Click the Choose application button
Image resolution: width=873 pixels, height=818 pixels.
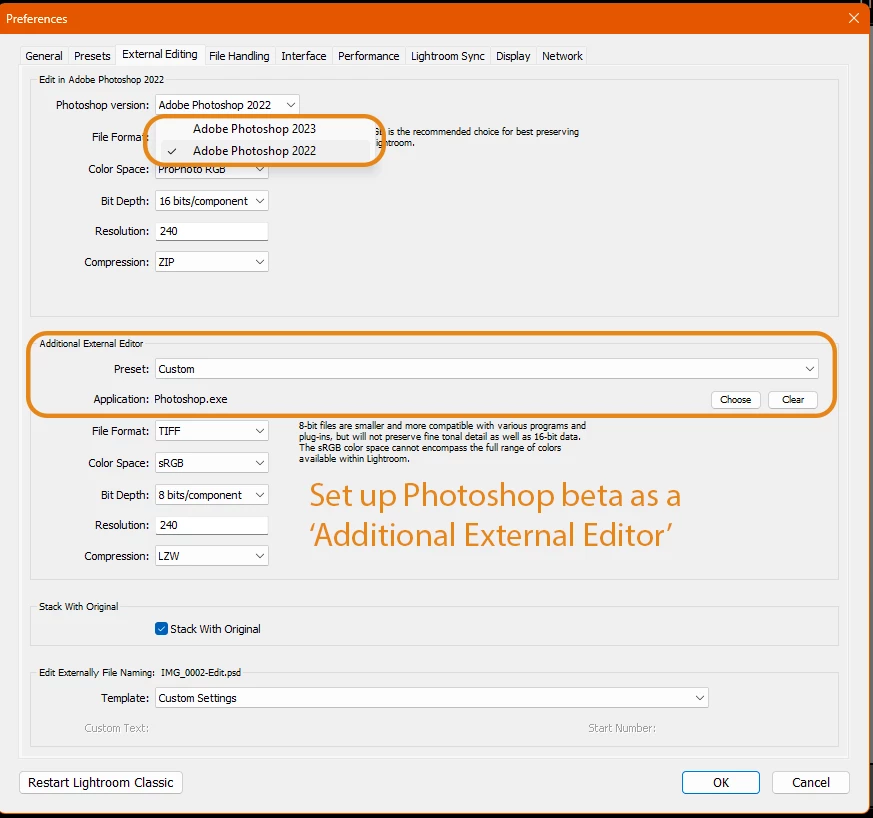[x=735, y=400]
